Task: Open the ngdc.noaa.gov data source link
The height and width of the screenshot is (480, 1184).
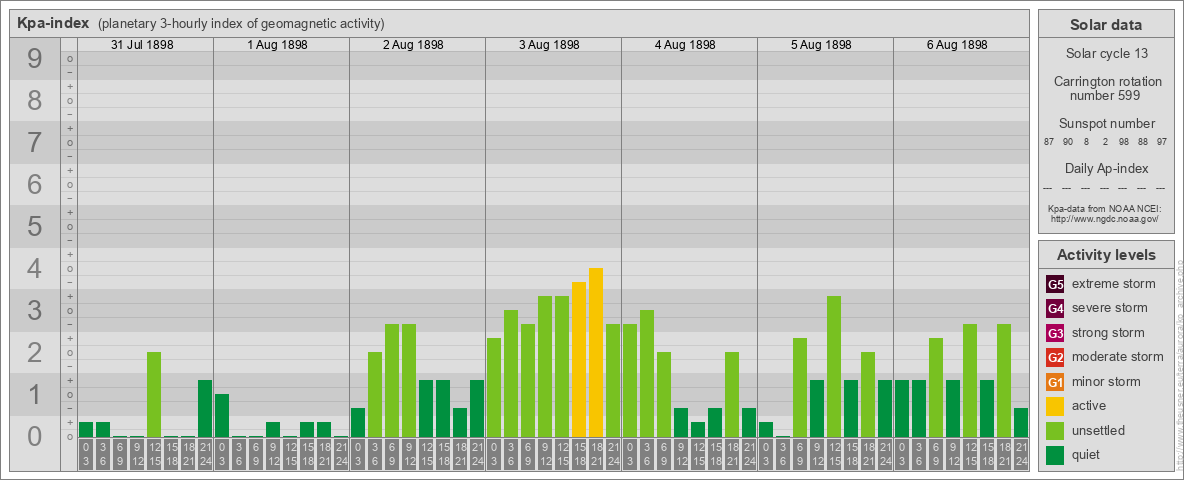Action: pyautogui.click(x=1104, y=218)
